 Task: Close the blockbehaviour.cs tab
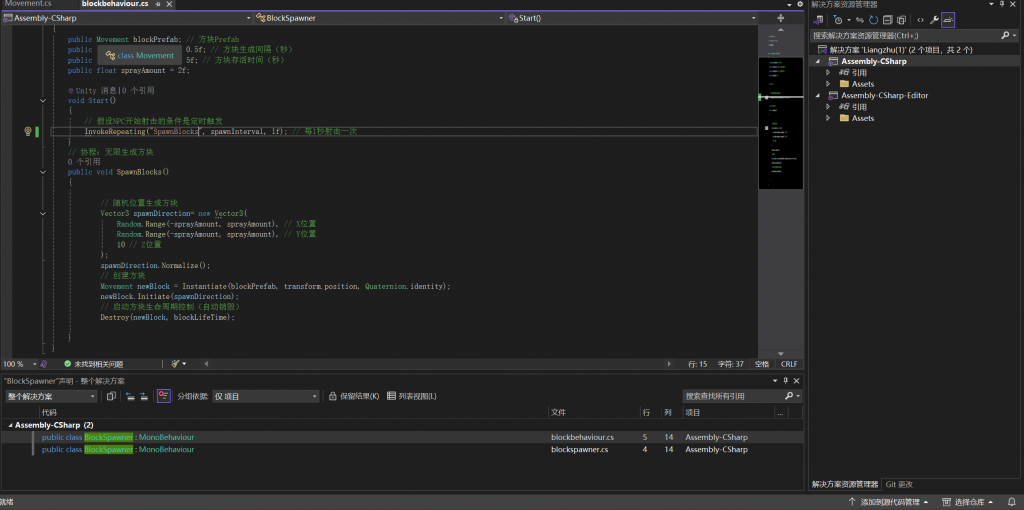click(168, 4)
